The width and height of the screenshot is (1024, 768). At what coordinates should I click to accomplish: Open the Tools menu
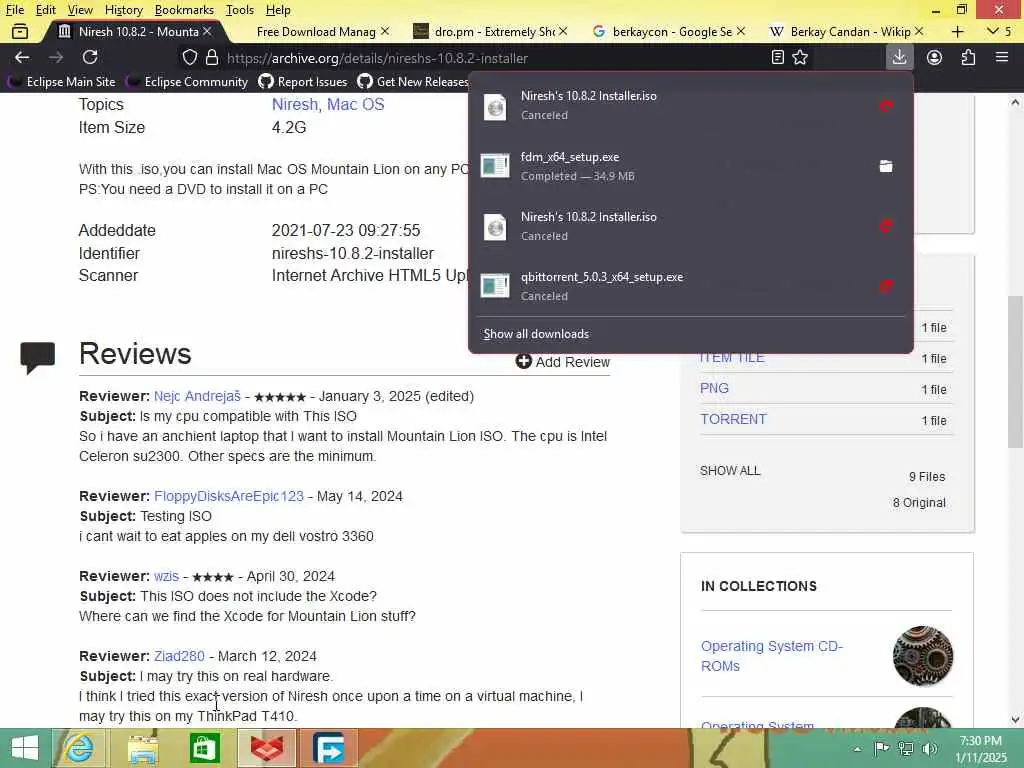[x=240, y=10]
